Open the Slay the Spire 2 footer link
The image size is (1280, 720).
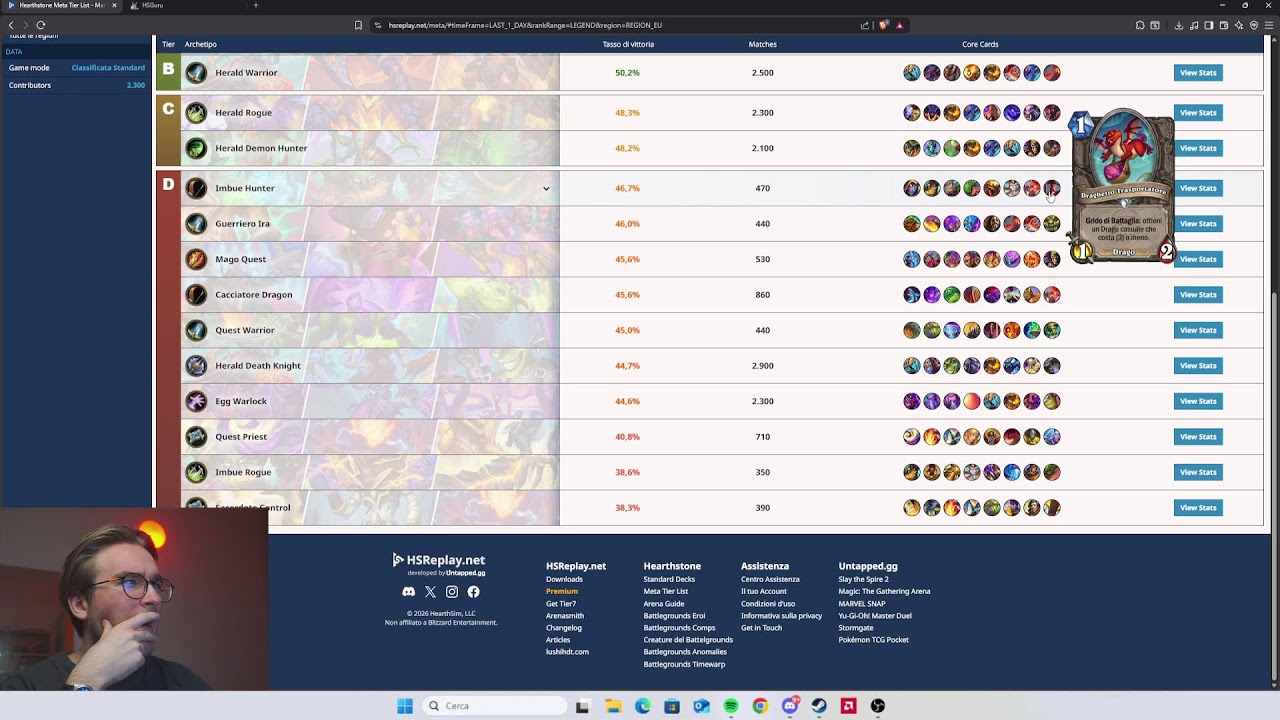[x=863, y=580]
